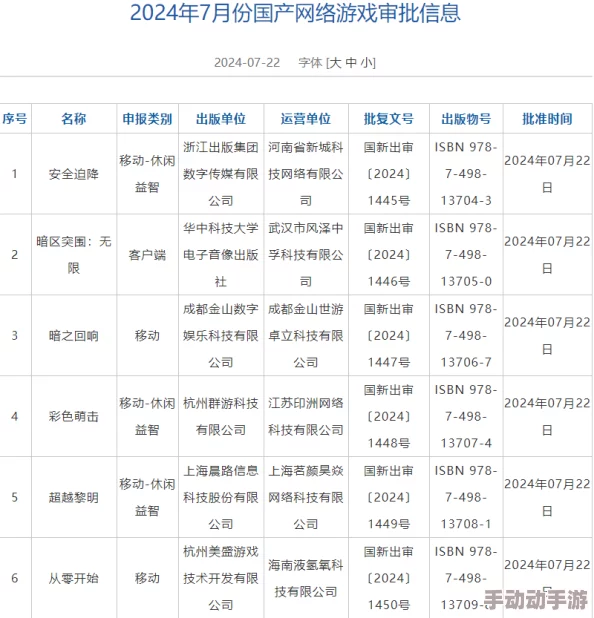Click ISBN 978-7-498-13708-1
The image size is (594, 618).
coord(466,497)
